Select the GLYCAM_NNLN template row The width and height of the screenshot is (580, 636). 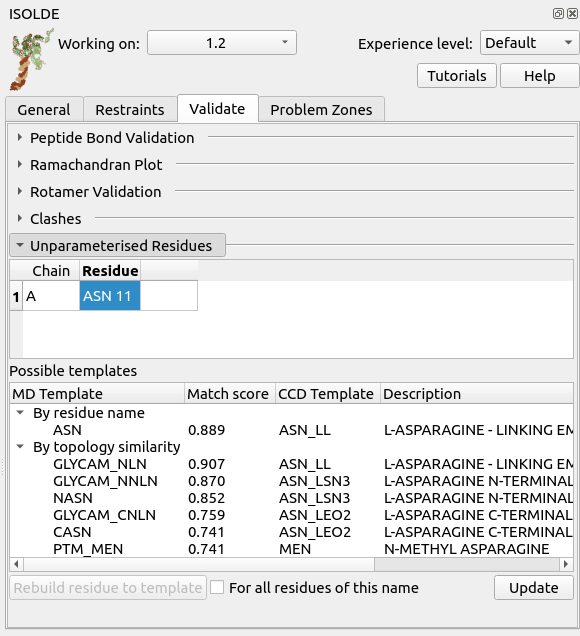click(291, 481)
